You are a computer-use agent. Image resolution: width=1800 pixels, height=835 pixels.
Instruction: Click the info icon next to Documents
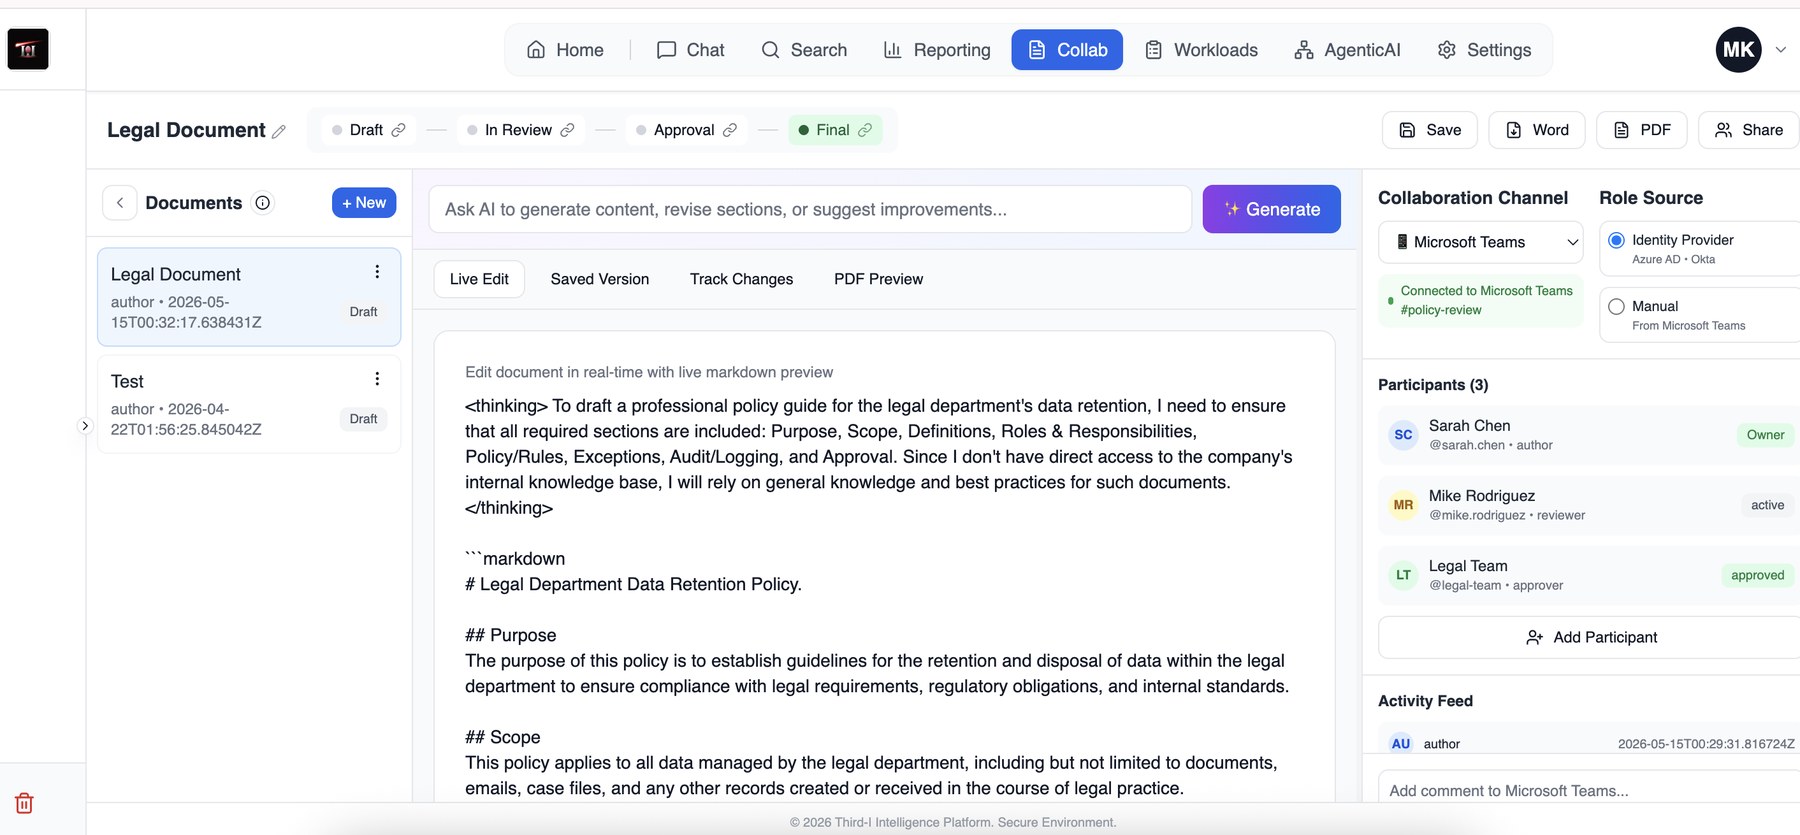[x=262, y=203]
